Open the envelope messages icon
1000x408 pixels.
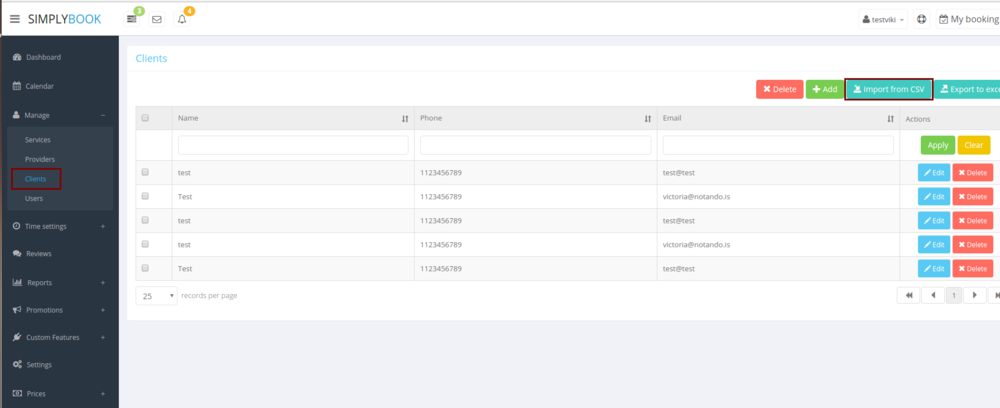(x=157, y=19)
